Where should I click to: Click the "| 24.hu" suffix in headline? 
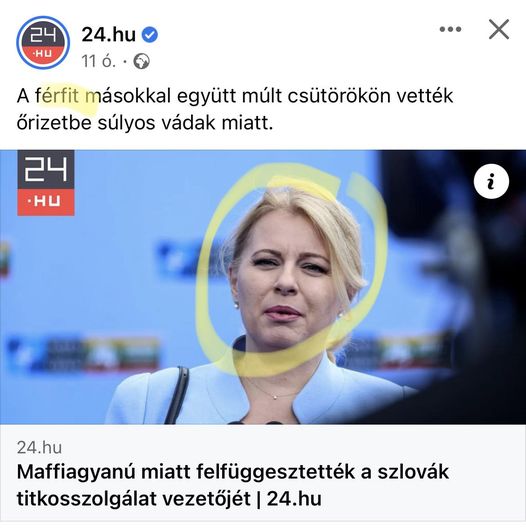[x=289, y=499]
